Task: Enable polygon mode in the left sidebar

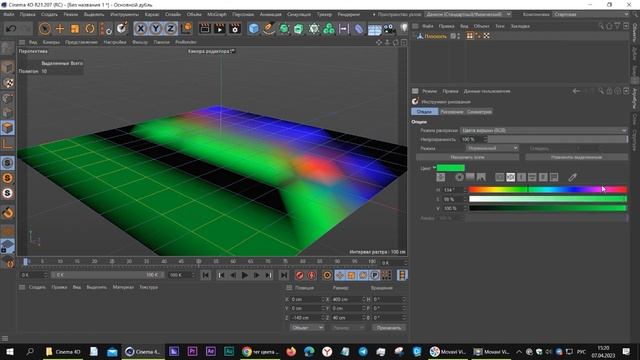Action: pyautogui.click(x=7, y=128)
